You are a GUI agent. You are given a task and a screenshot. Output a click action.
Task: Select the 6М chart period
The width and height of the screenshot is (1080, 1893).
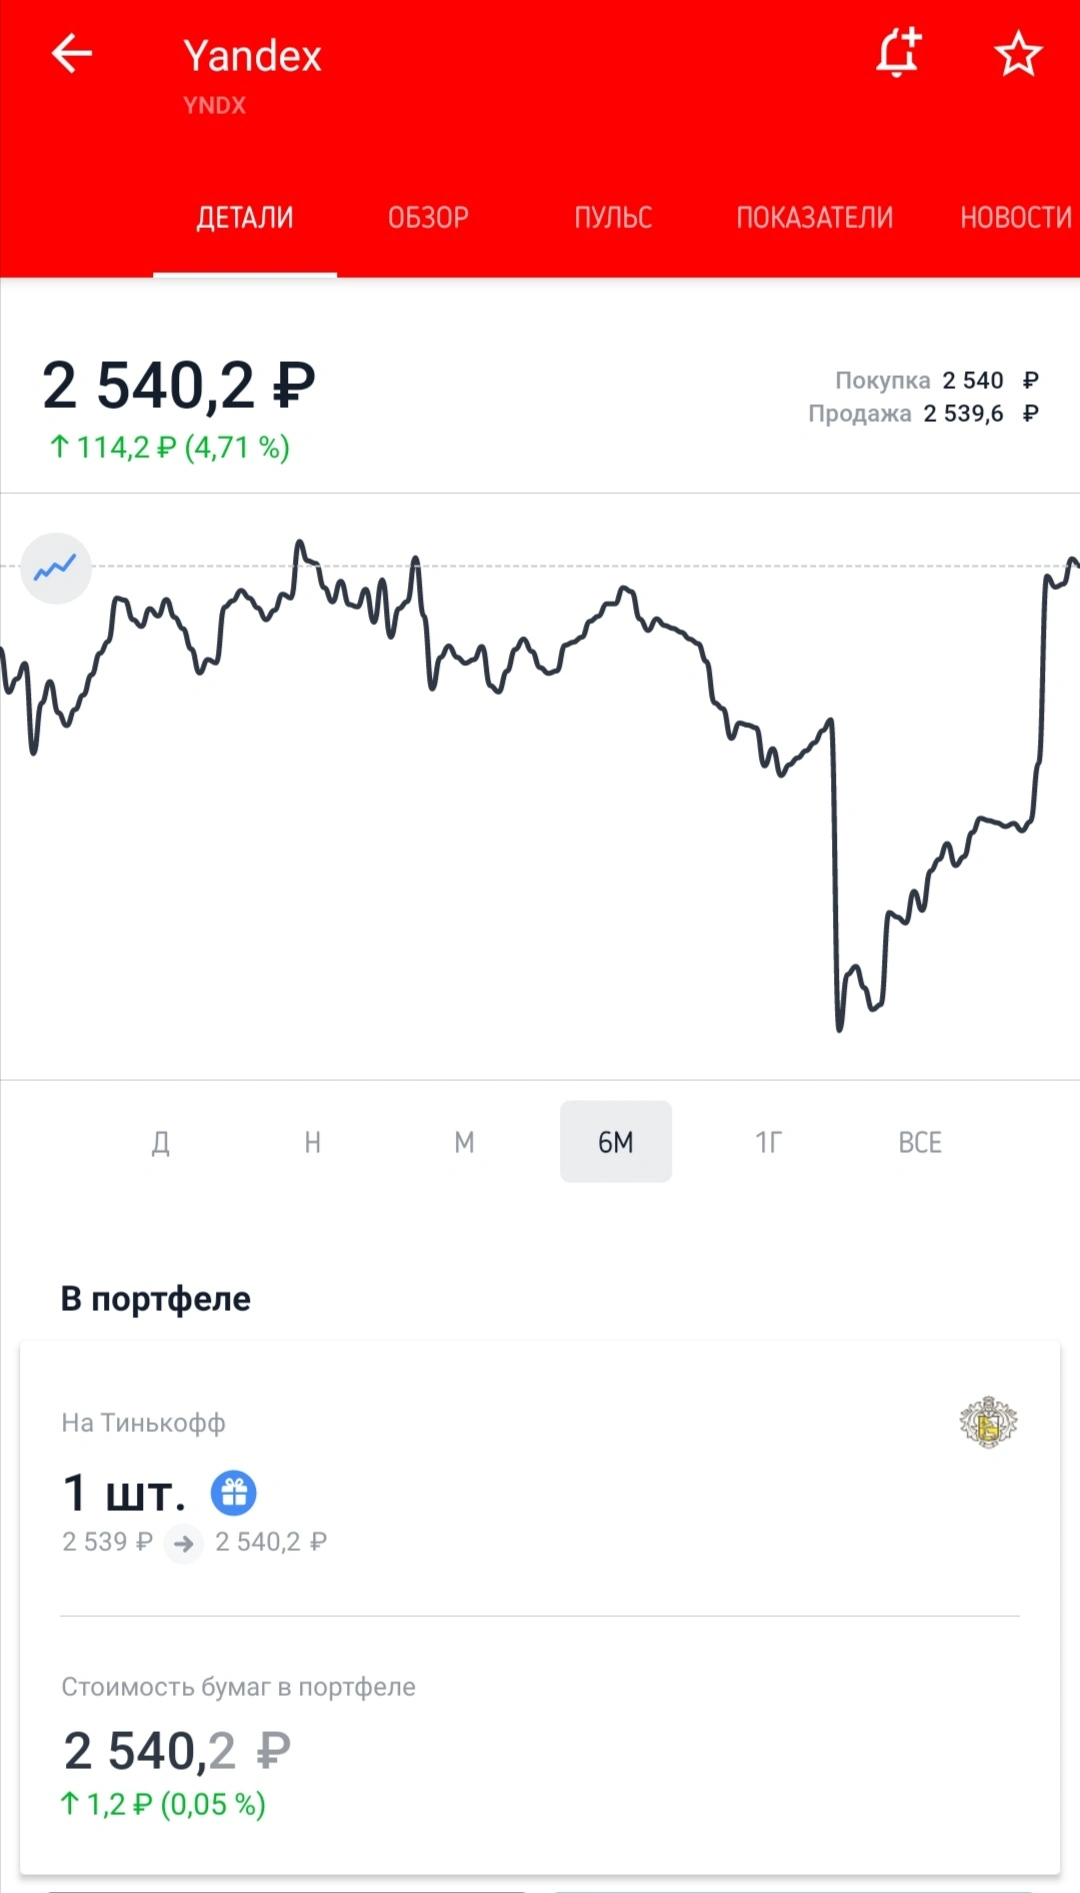[616, 1142]
